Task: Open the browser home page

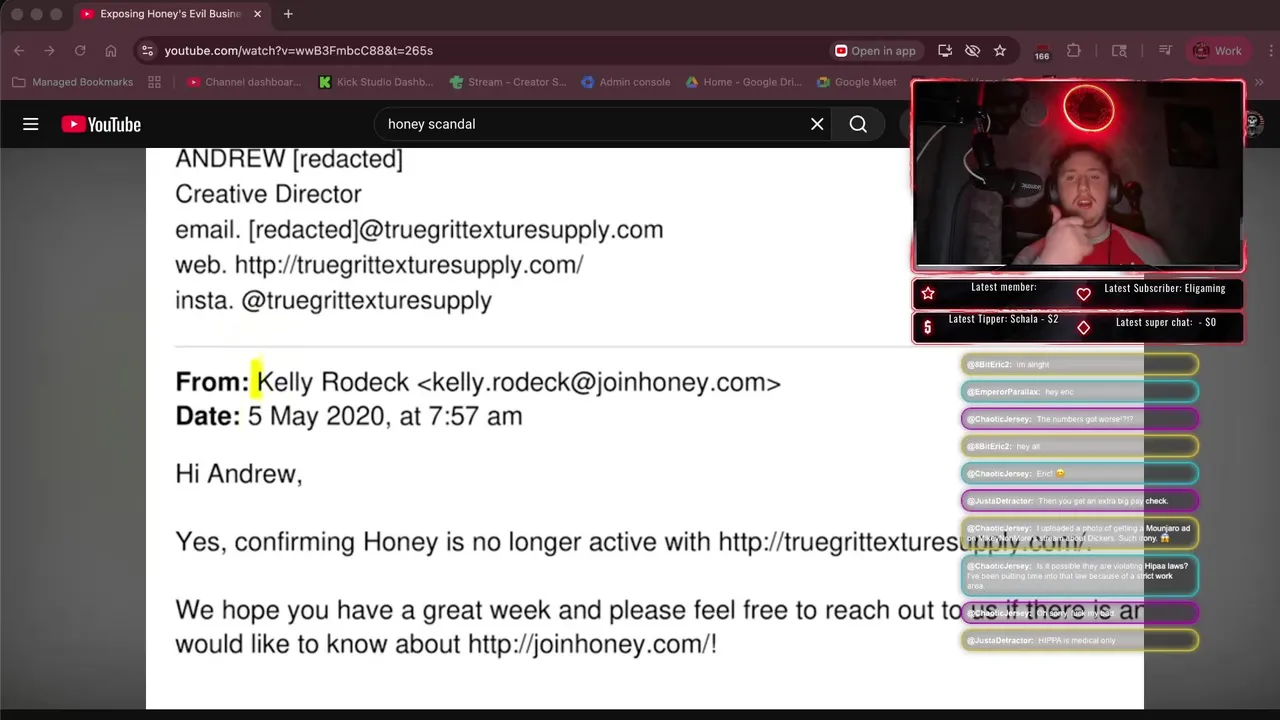Action: [111, 50]
